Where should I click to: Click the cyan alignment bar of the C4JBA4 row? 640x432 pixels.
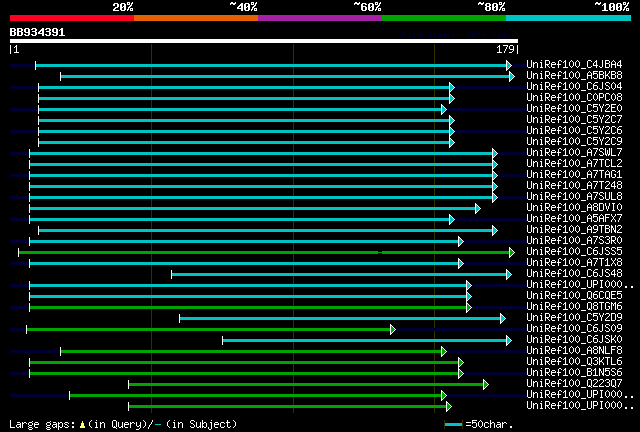pyautogui.click(x=271, y=65)
